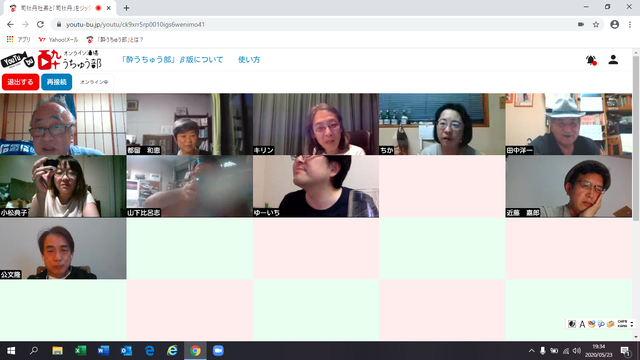This screenshot has width=640, height=360.
Task: Click Chrome icon in taskbar
Action: [195, 351]
